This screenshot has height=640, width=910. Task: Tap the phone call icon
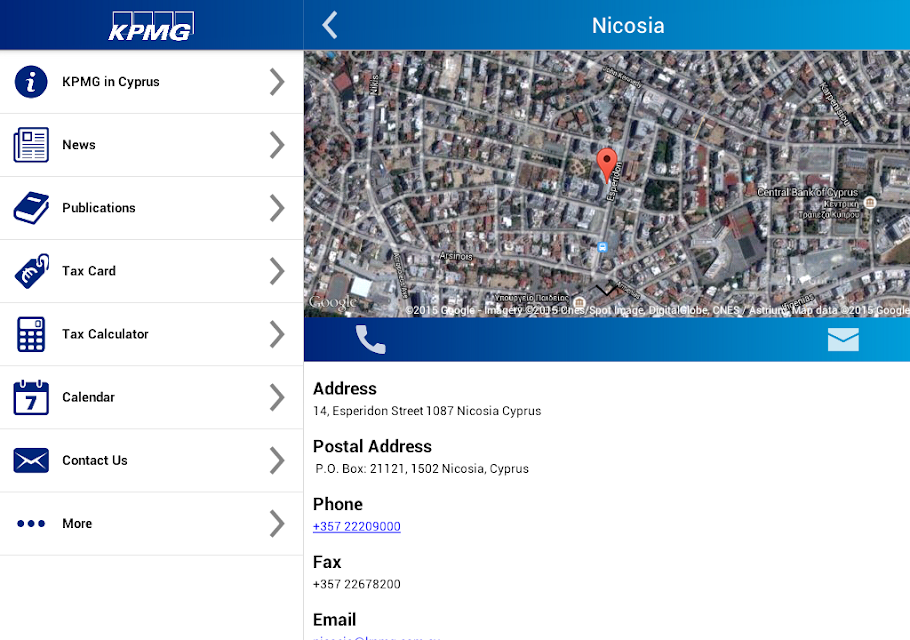tap(370, 339)
